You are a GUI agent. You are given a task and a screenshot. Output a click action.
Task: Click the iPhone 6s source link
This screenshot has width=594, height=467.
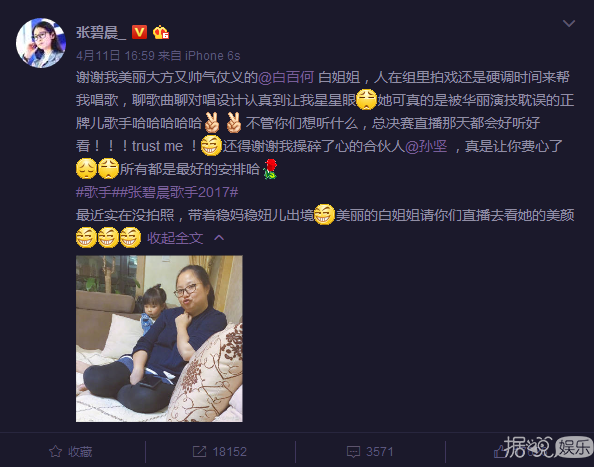pyautogui.click(x=213, y=56)
